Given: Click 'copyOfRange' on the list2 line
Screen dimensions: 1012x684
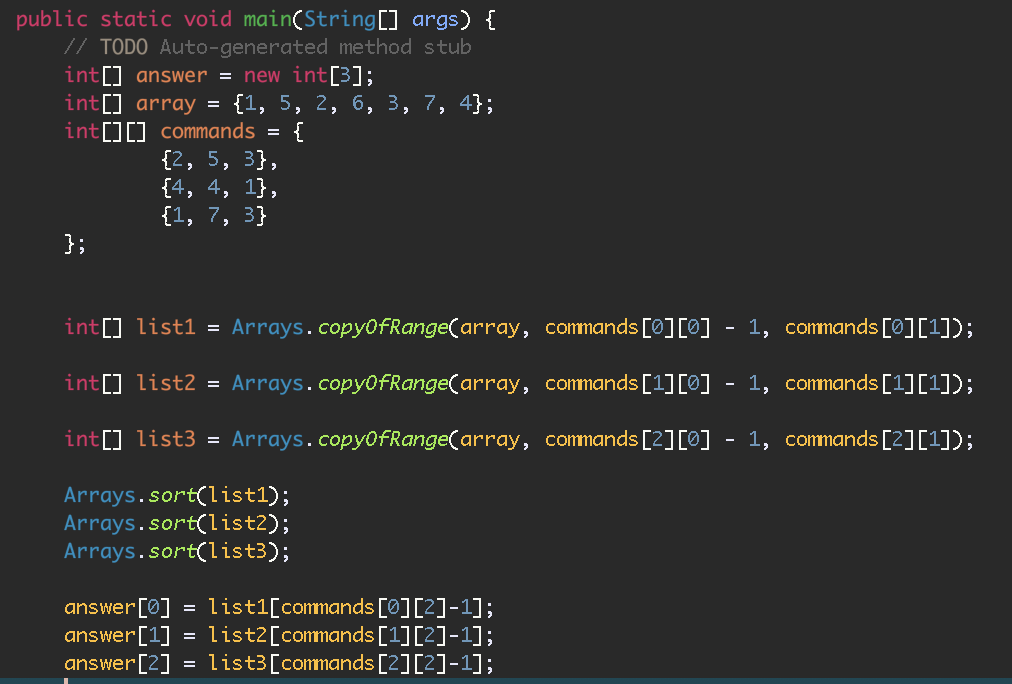Looking at the screenshot, I should [383, 384].
